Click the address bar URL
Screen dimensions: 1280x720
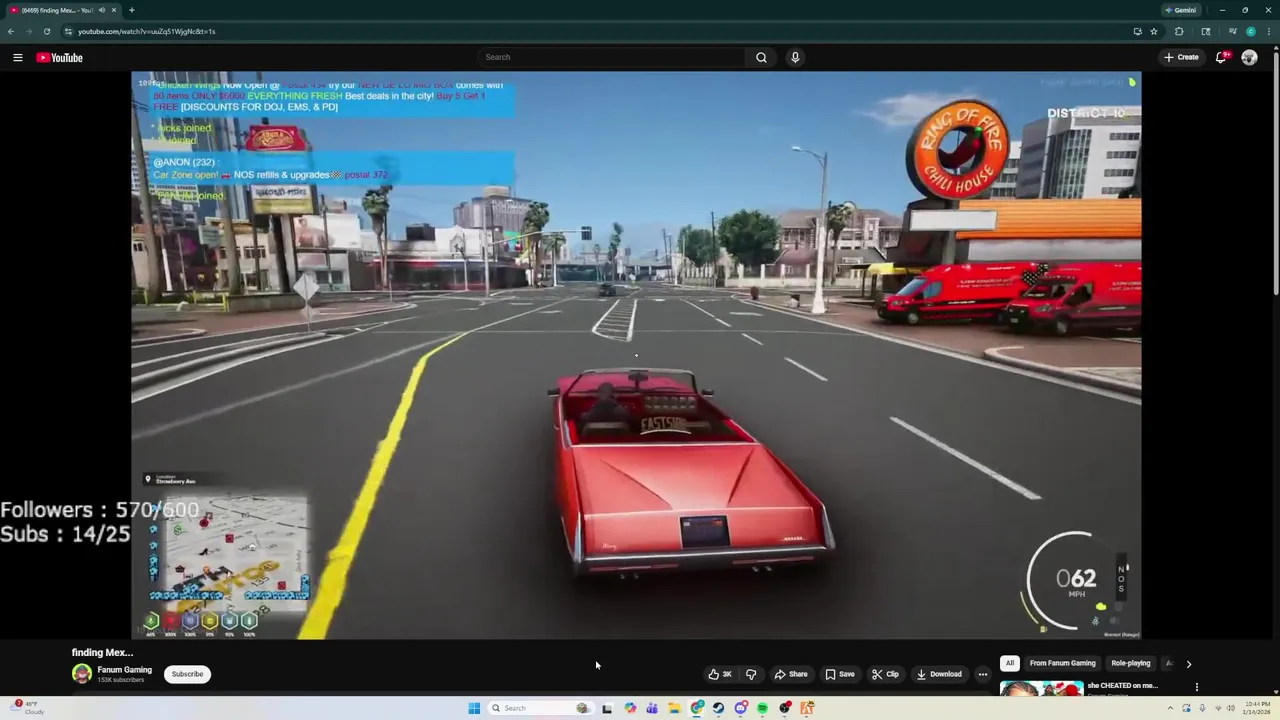click(x=147, y=31)
